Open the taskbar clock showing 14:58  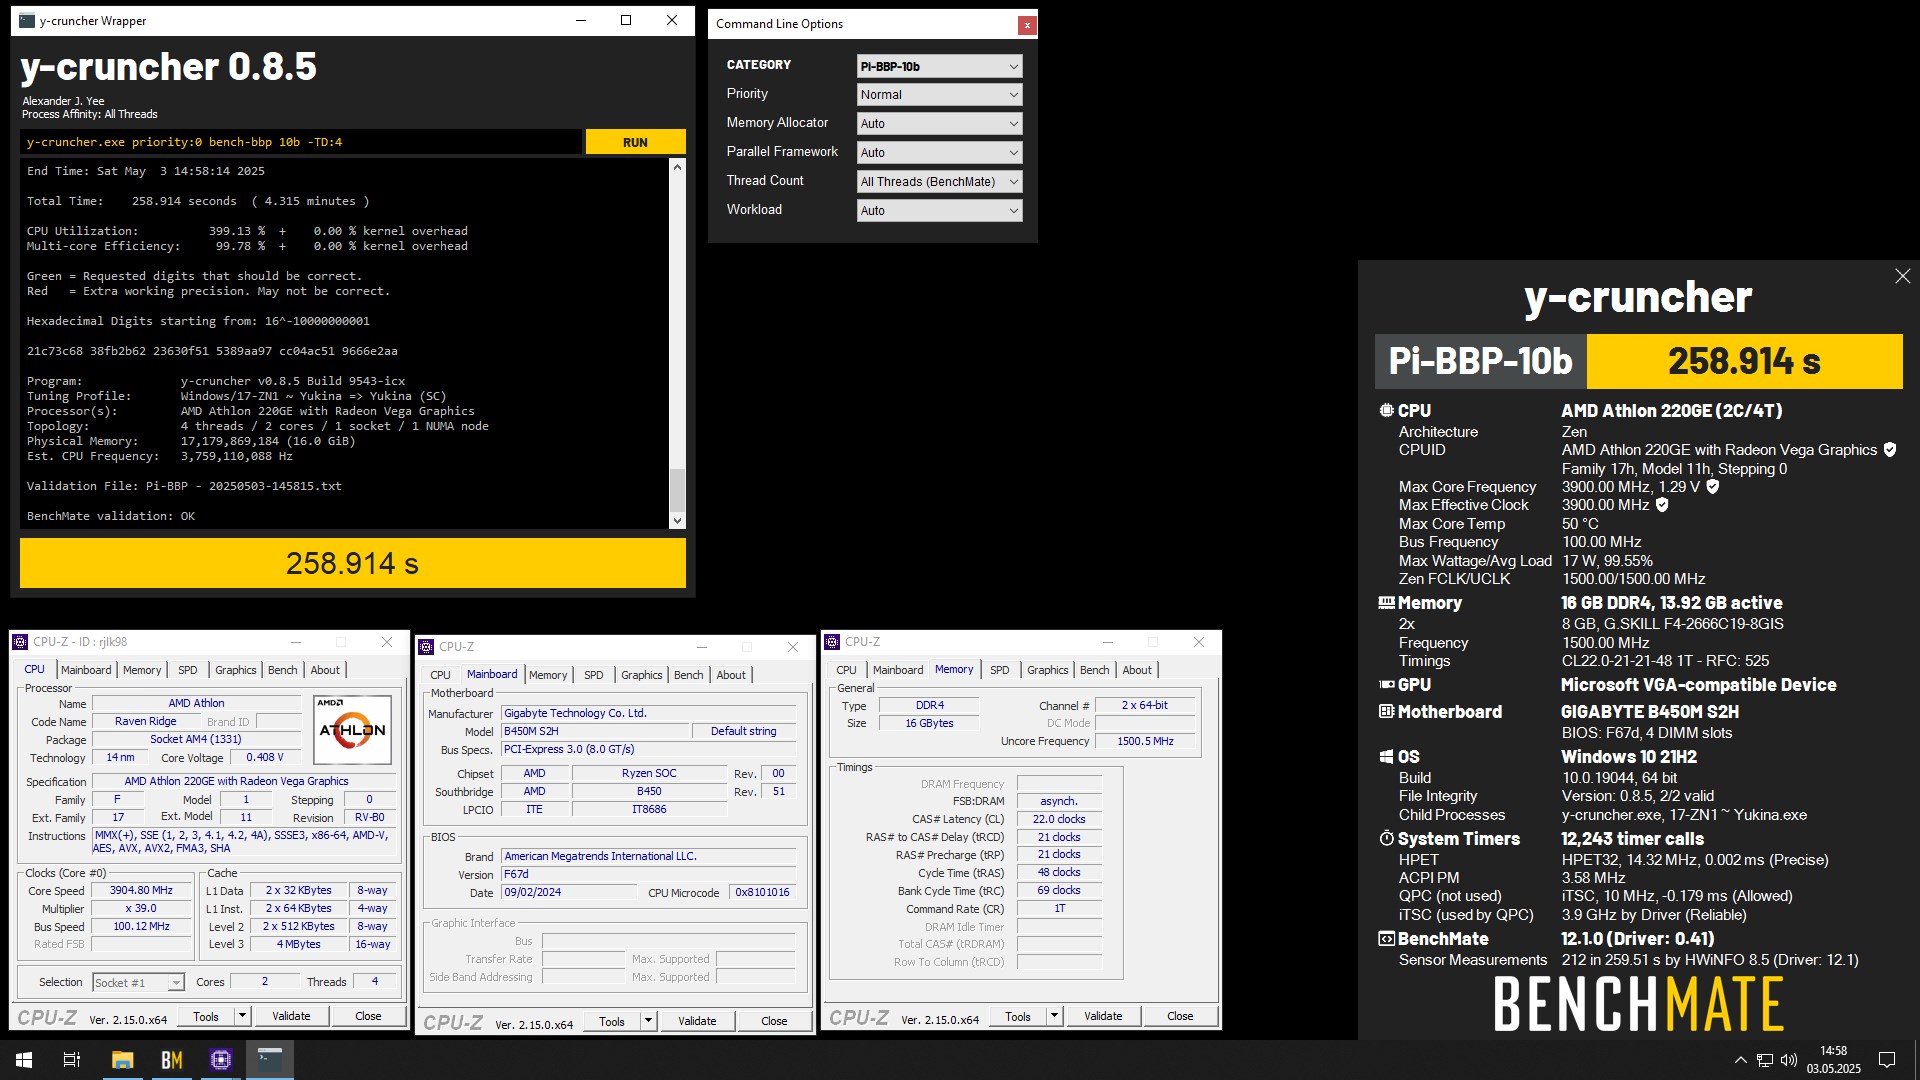pos(1833,1060)
